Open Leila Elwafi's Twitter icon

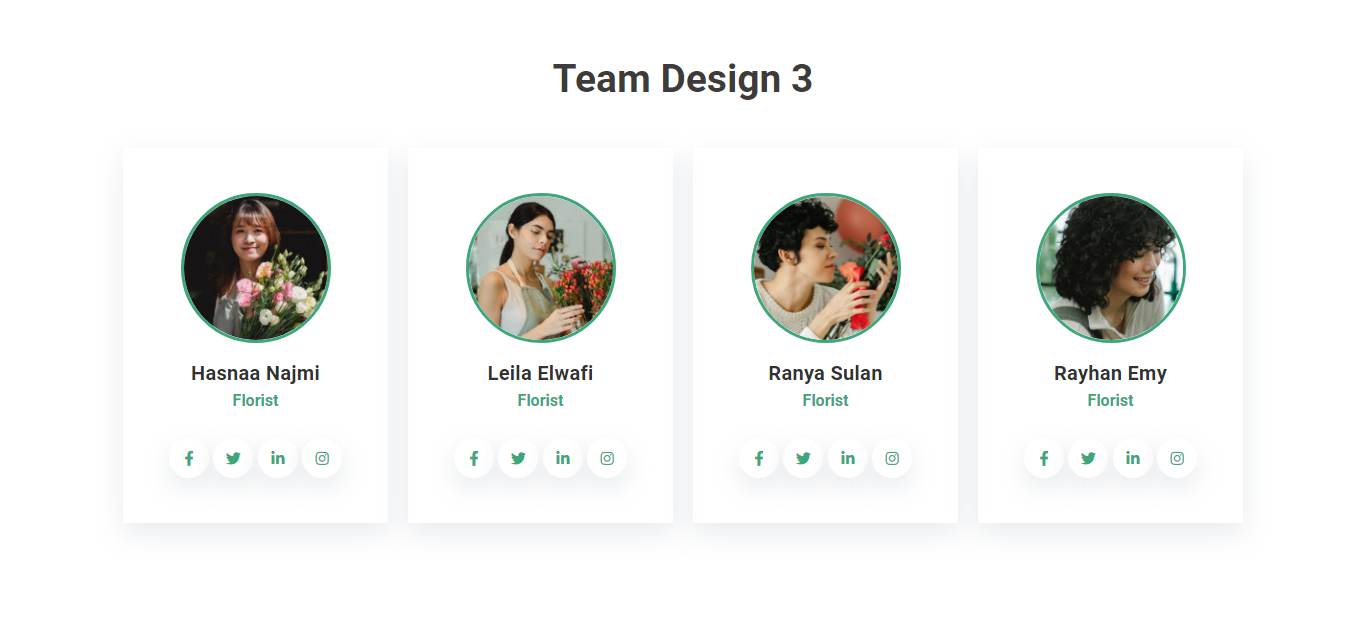coord(518,459)
